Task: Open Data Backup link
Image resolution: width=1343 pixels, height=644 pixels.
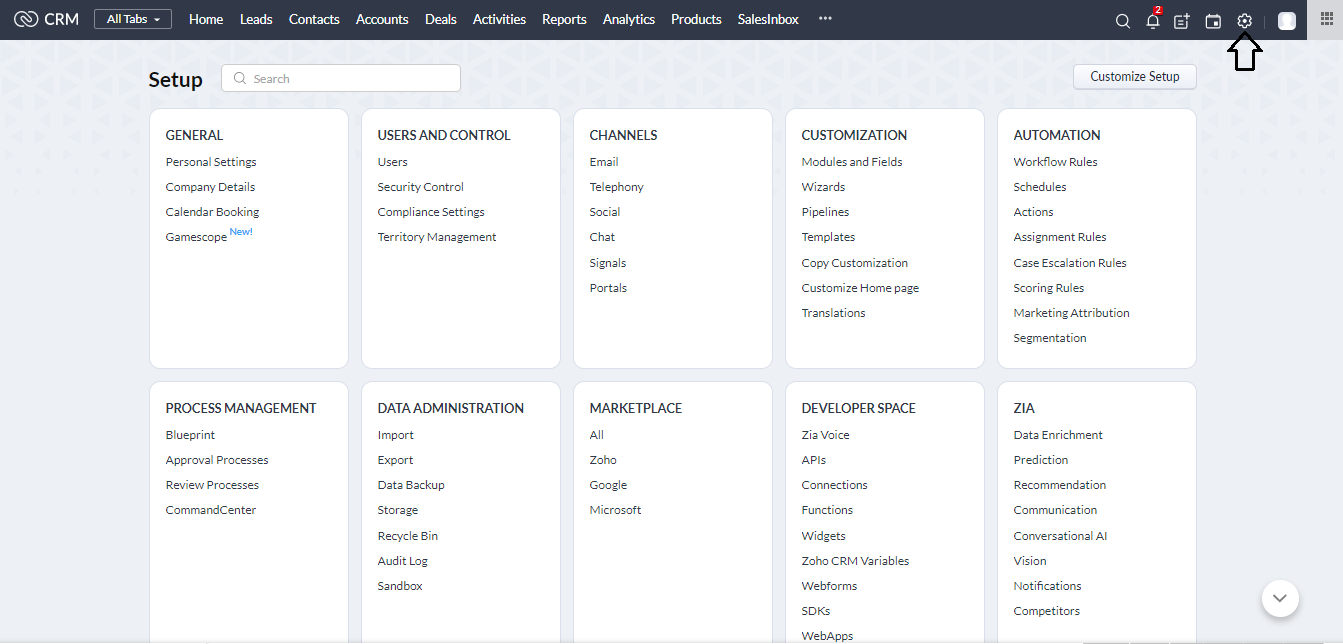Action: coord(411,485)
